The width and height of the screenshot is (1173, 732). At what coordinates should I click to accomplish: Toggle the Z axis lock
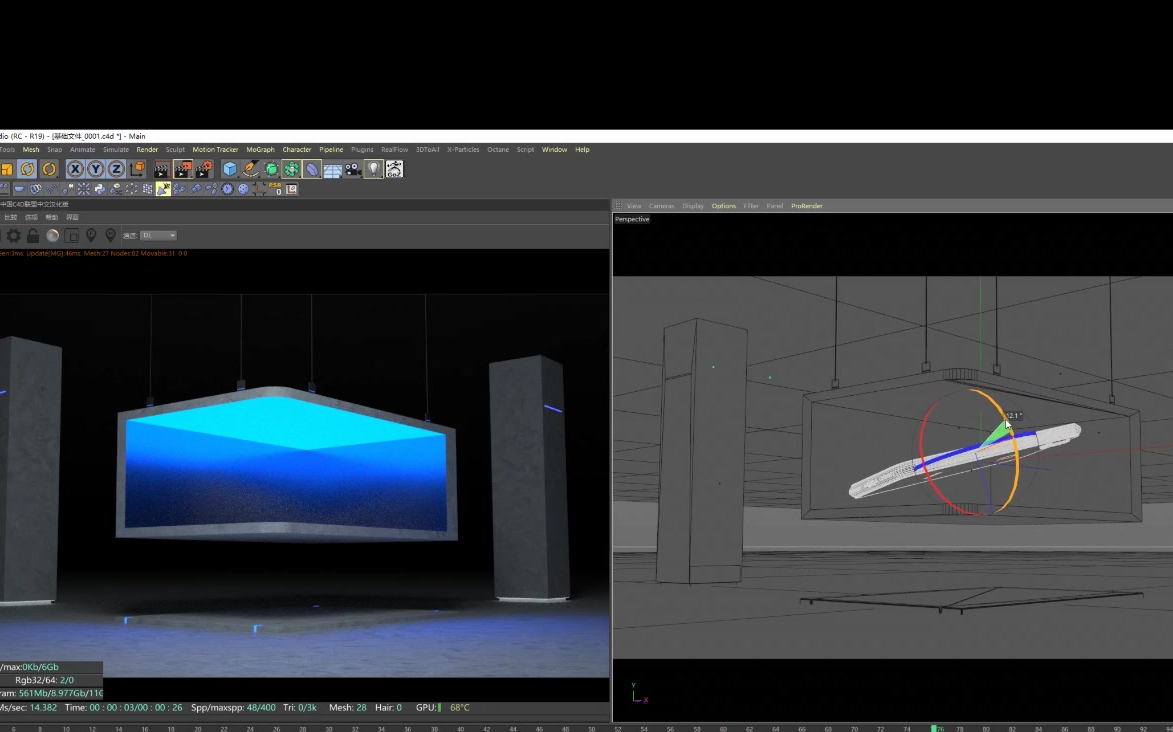coord(116,169)
